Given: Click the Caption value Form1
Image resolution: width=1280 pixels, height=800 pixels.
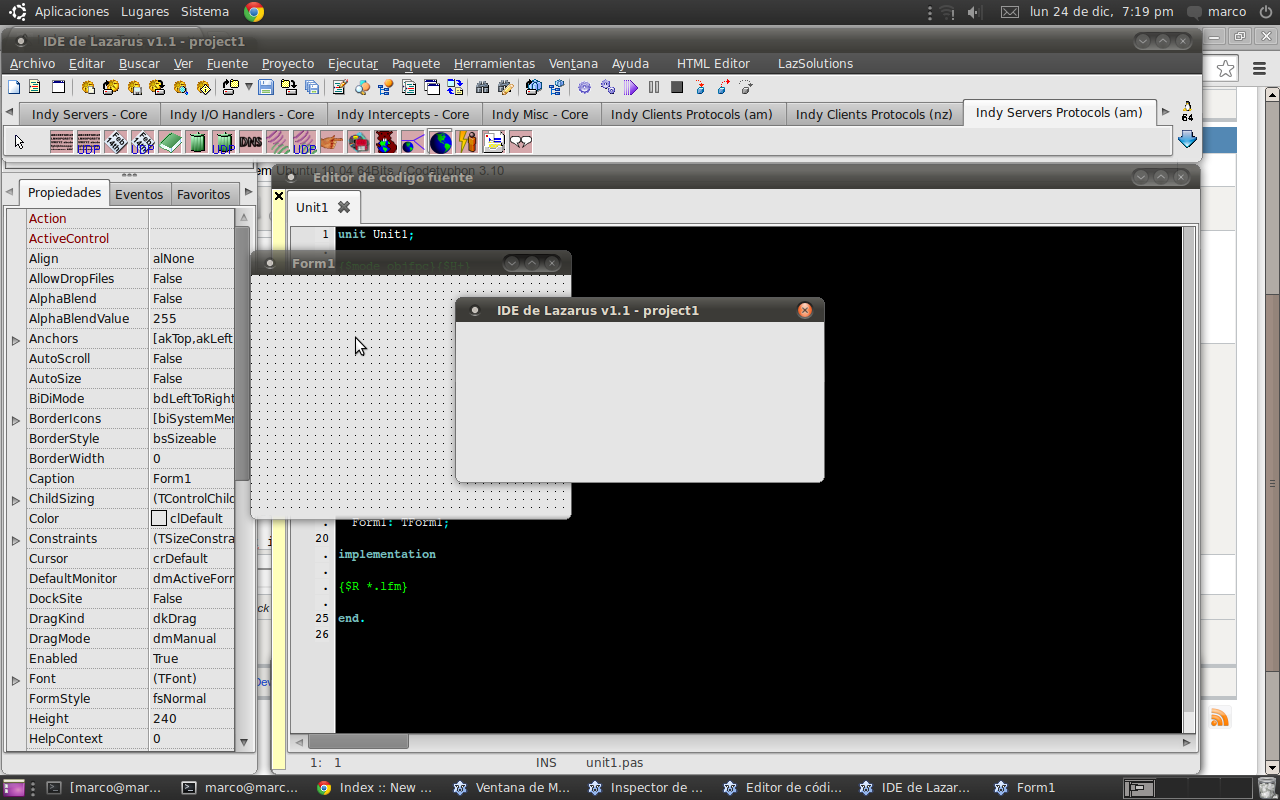Looking at the screenshot, I should click(192, 478).
